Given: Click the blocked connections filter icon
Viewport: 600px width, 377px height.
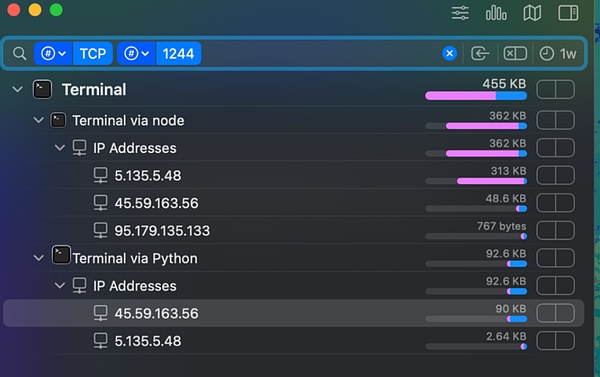Looking at the screenshot, I should coord(515,54).
